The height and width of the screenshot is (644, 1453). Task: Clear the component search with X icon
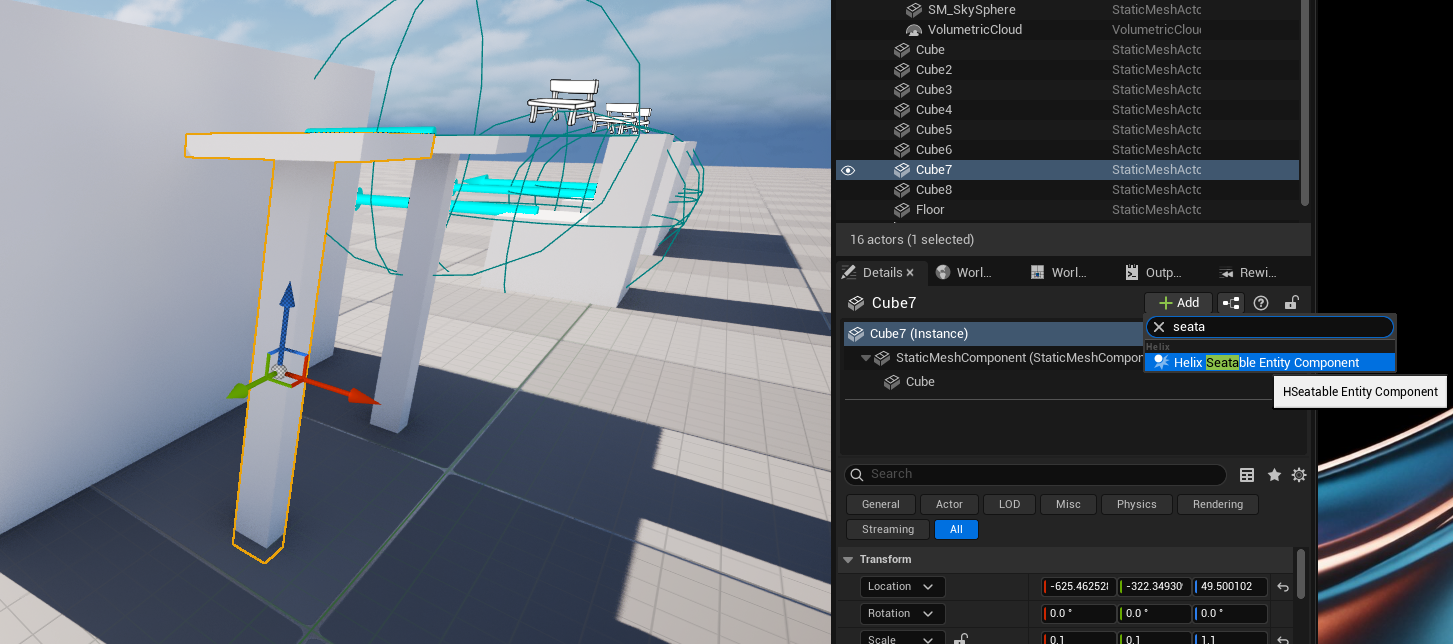[x=1159, y=327]
